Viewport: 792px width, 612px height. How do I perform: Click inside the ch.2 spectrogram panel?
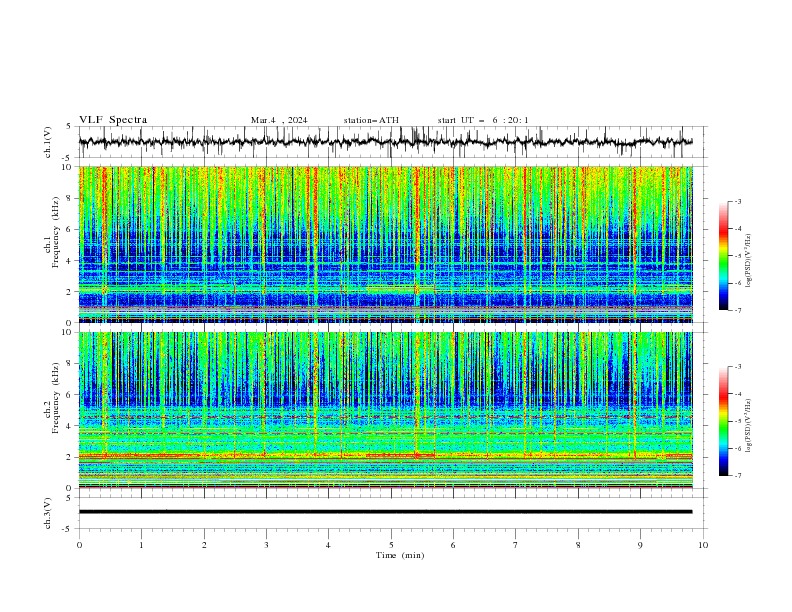[385, 410]
